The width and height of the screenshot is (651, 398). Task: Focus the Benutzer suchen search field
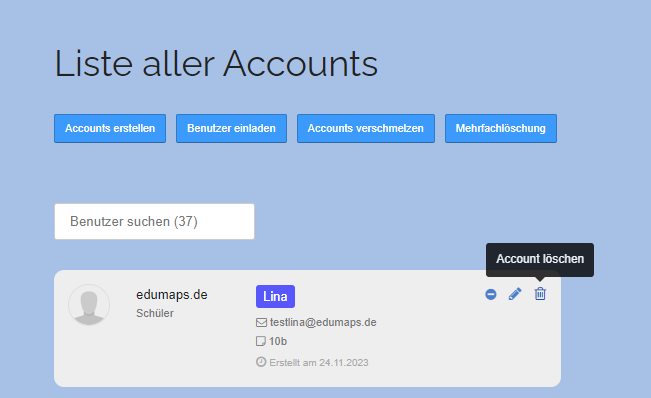click(154, 221)
